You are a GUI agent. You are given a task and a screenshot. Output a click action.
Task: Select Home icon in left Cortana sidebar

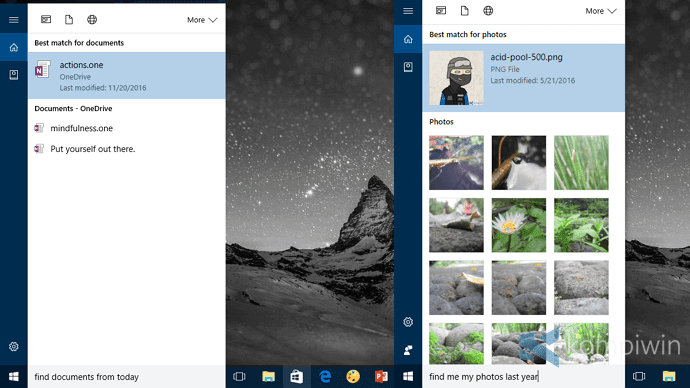click(x=14, y=47)
